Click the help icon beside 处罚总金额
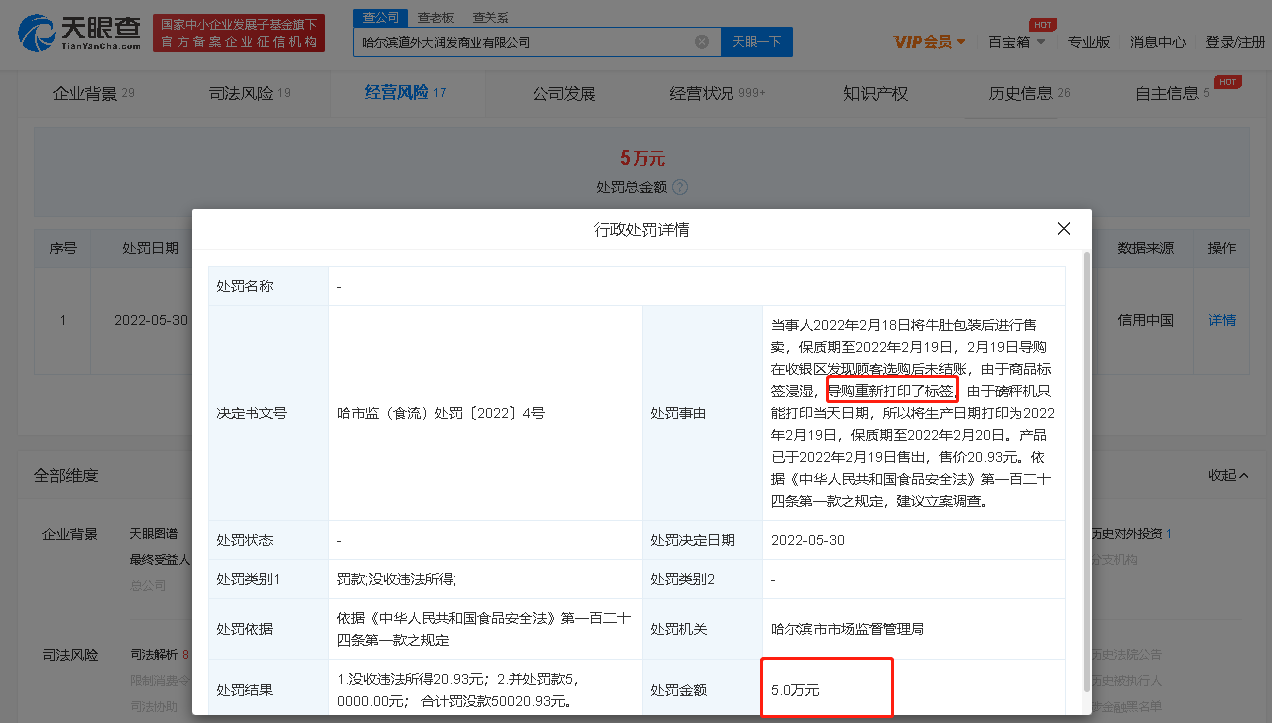The height and width of the screenshot is (723, 1272). (680, 187)
